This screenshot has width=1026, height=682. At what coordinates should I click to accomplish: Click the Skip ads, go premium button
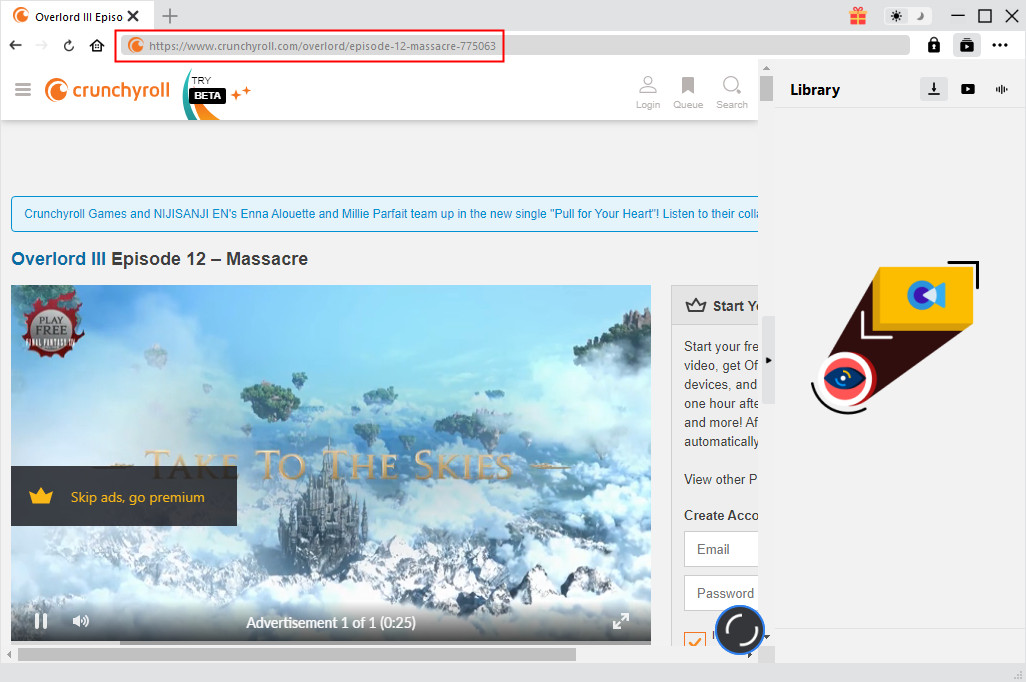[x=123, y=495]
